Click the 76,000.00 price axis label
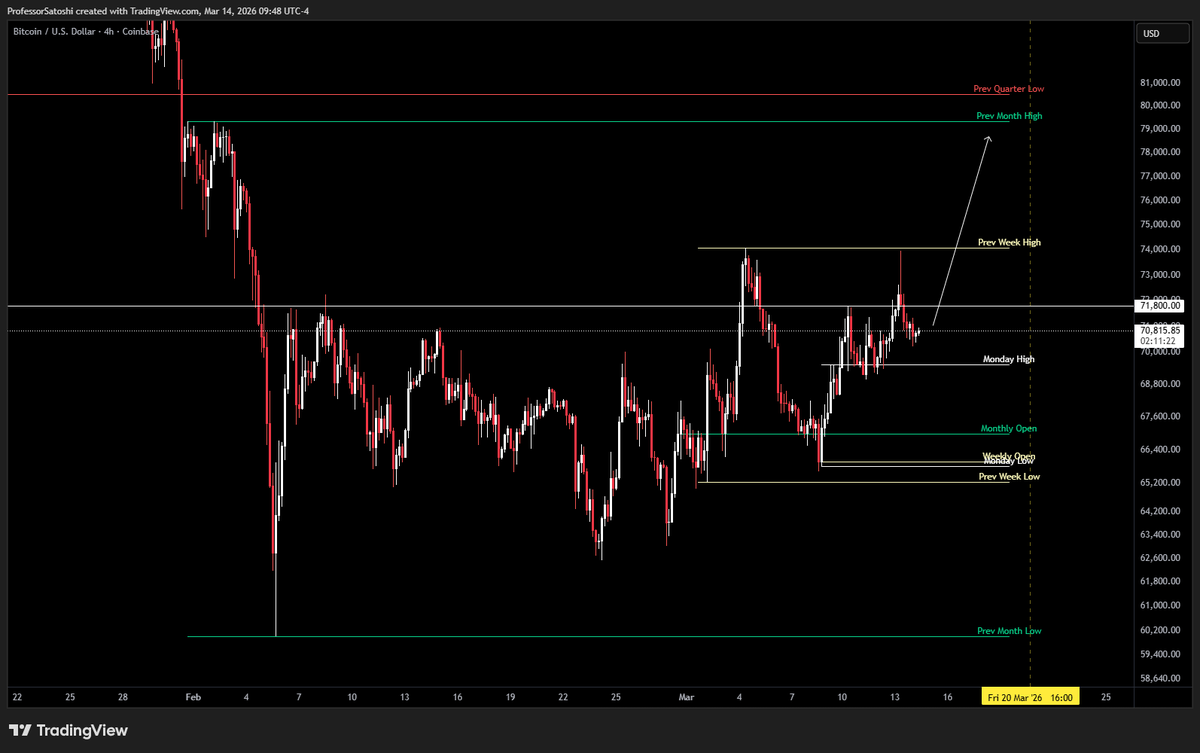Viewport: 1200px width, 753px height. click(x=1160, y=200)
